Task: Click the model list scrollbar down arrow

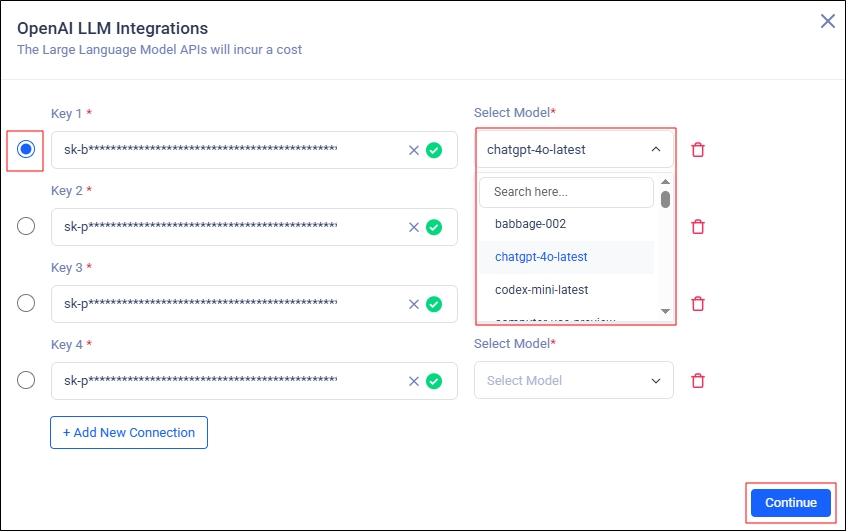Action: (x=665, y=312)
